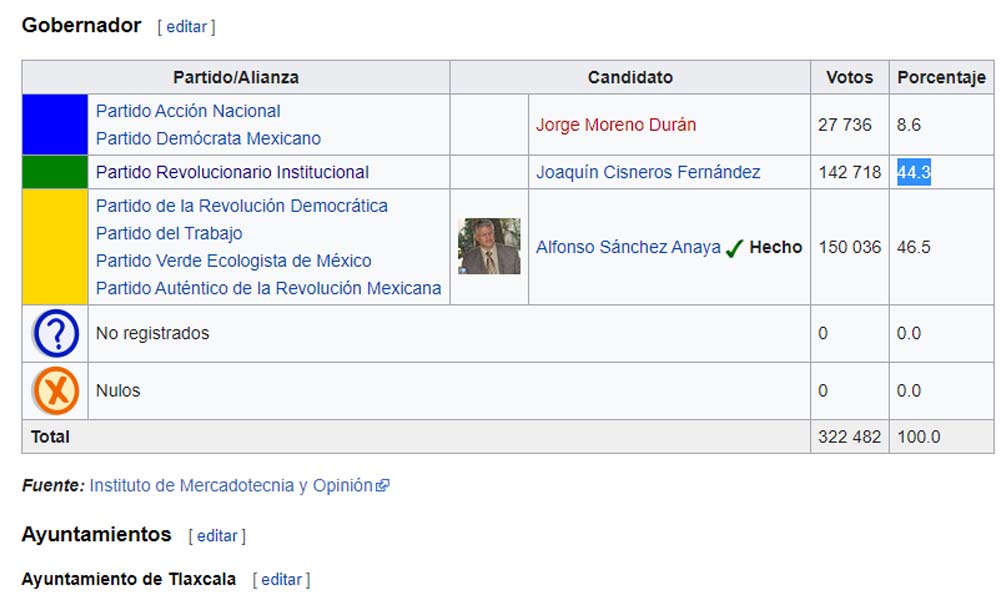This screenshot has width=1000, height=600.
Task: Open Partido Demócrata Mexicano link
Action: coord(209,138)
